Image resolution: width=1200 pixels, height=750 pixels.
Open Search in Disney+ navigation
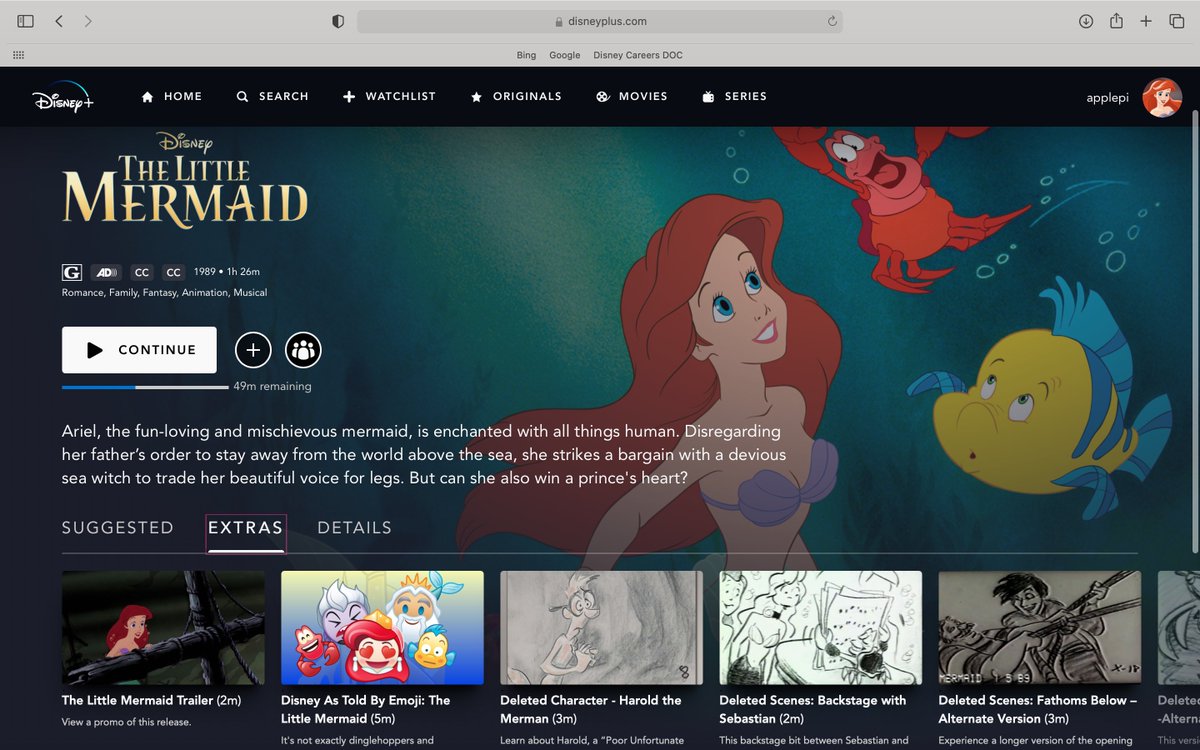pos(272,97)
